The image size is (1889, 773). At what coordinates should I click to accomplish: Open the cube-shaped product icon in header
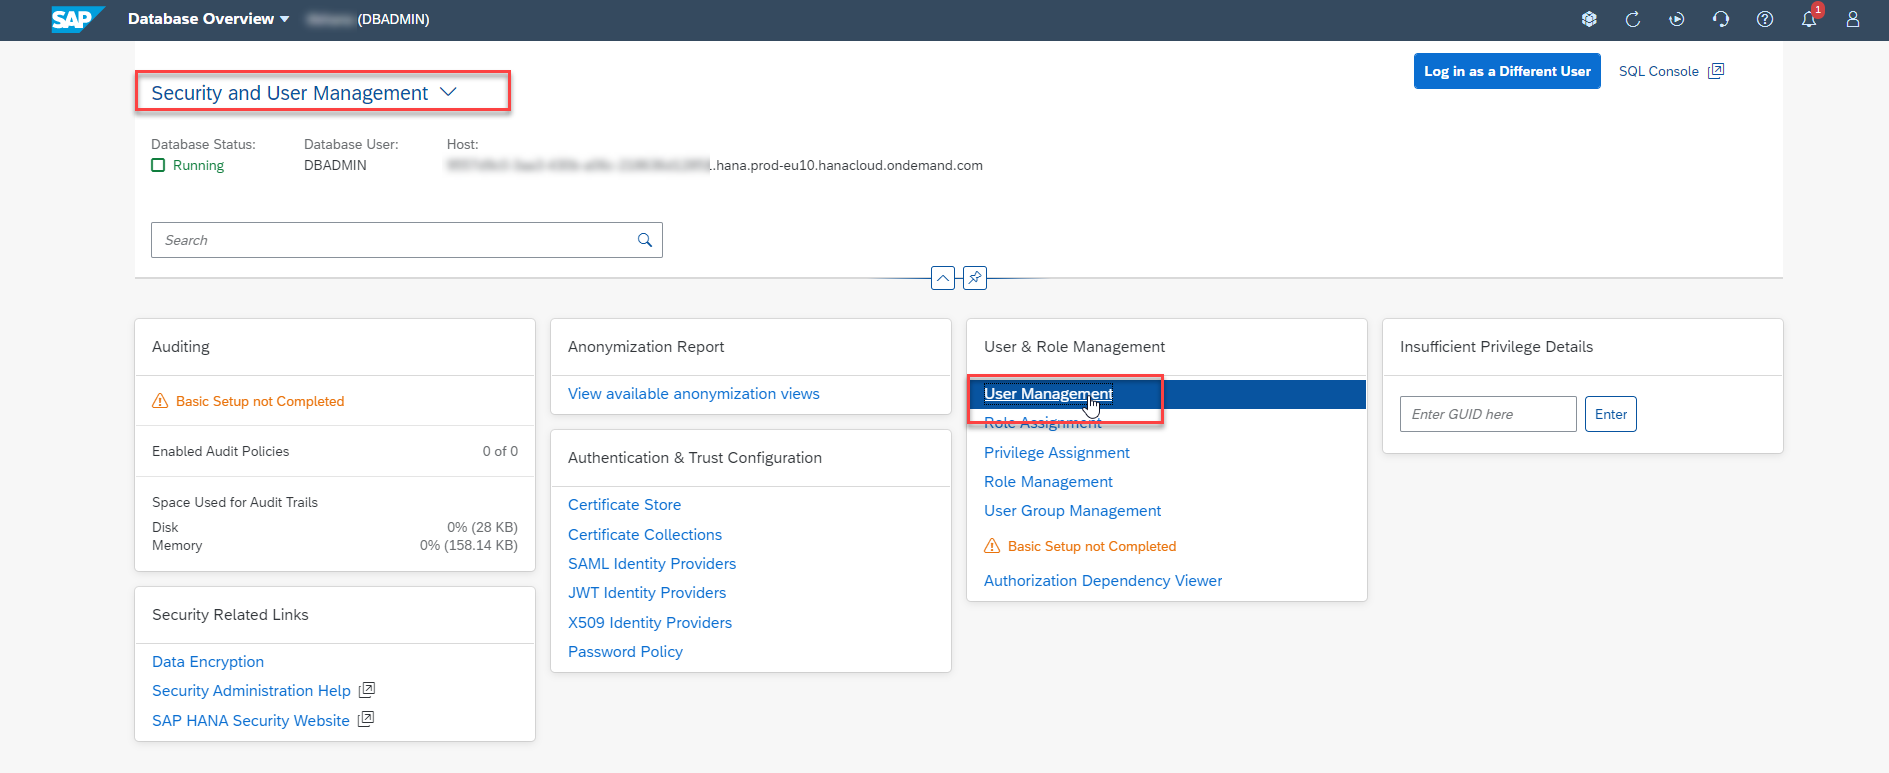[1589, 19]
